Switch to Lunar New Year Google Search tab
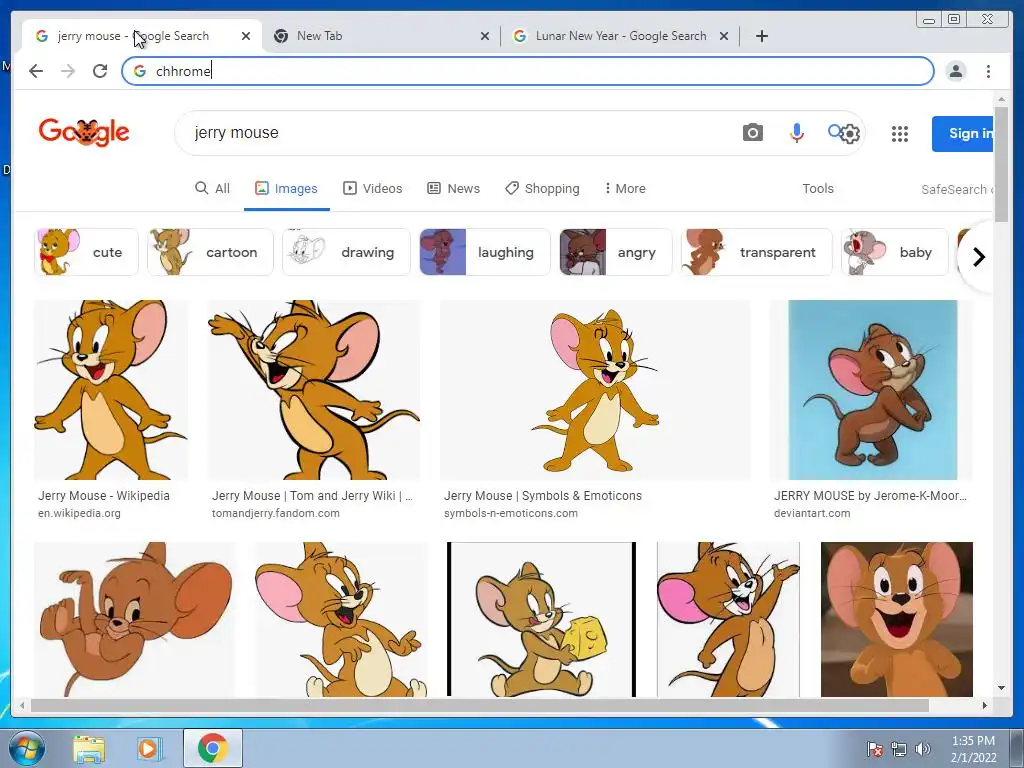Image resolution: width=1024 pixels, height=768 pixels. [620, 36]
